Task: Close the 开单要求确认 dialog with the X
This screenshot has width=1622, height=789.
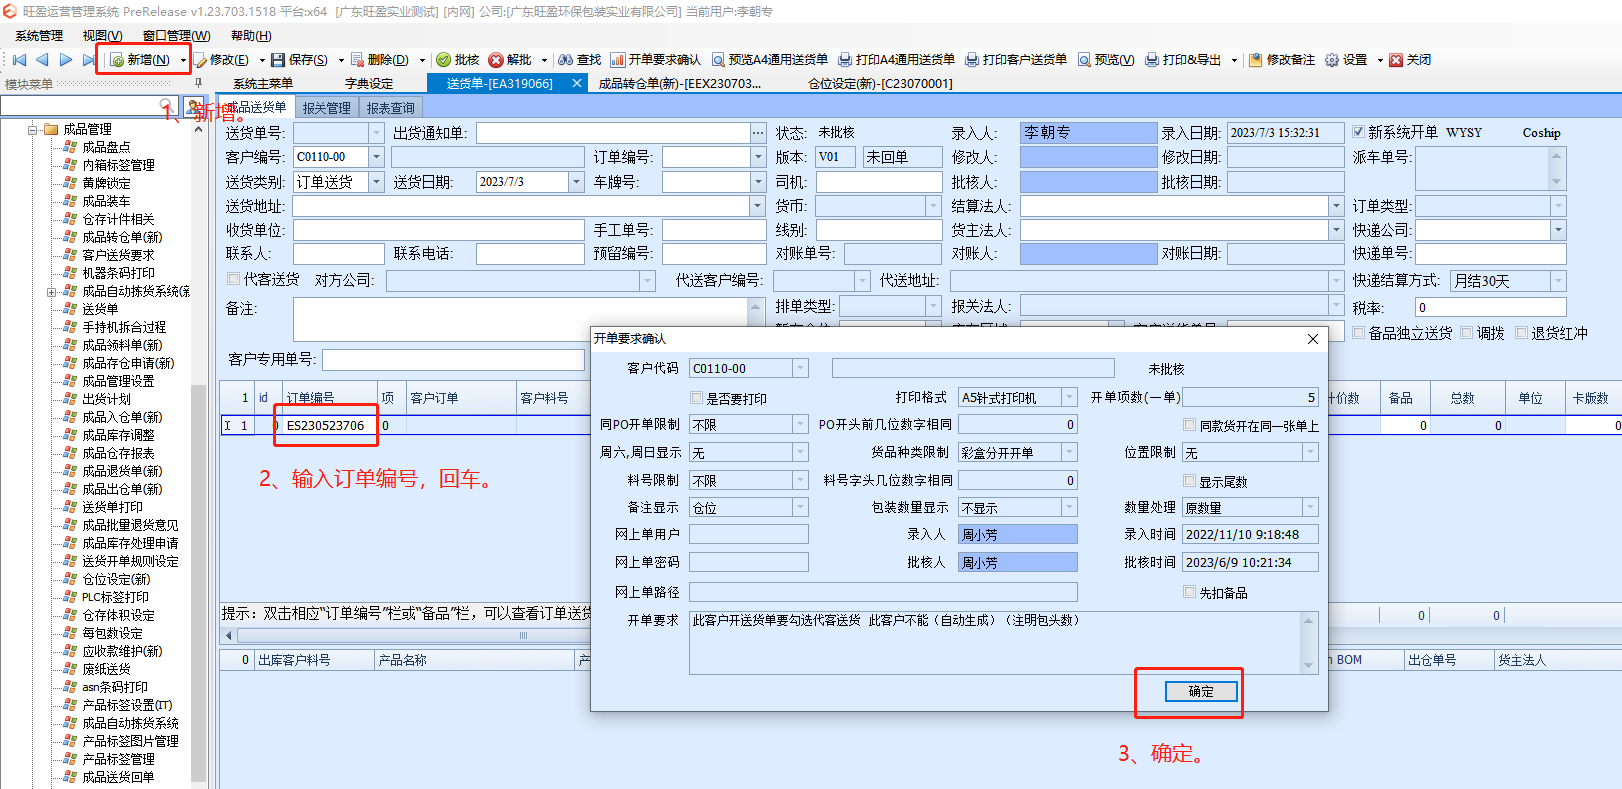Action: coord(1313,339)
